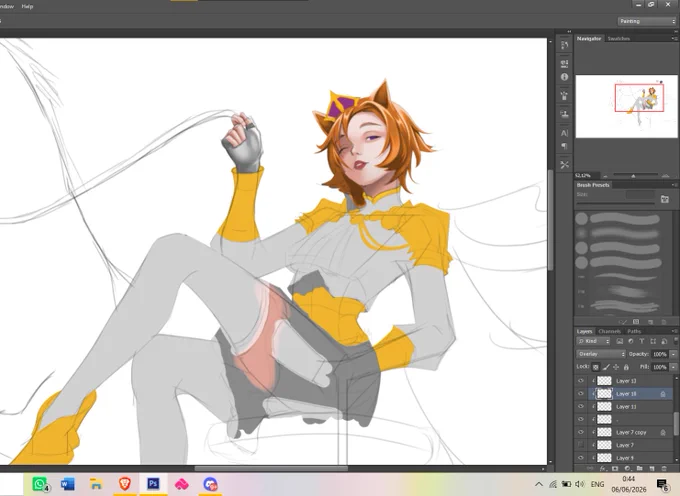Filter layers by shape layers
The image size is (680, 496).
point(653,341)
